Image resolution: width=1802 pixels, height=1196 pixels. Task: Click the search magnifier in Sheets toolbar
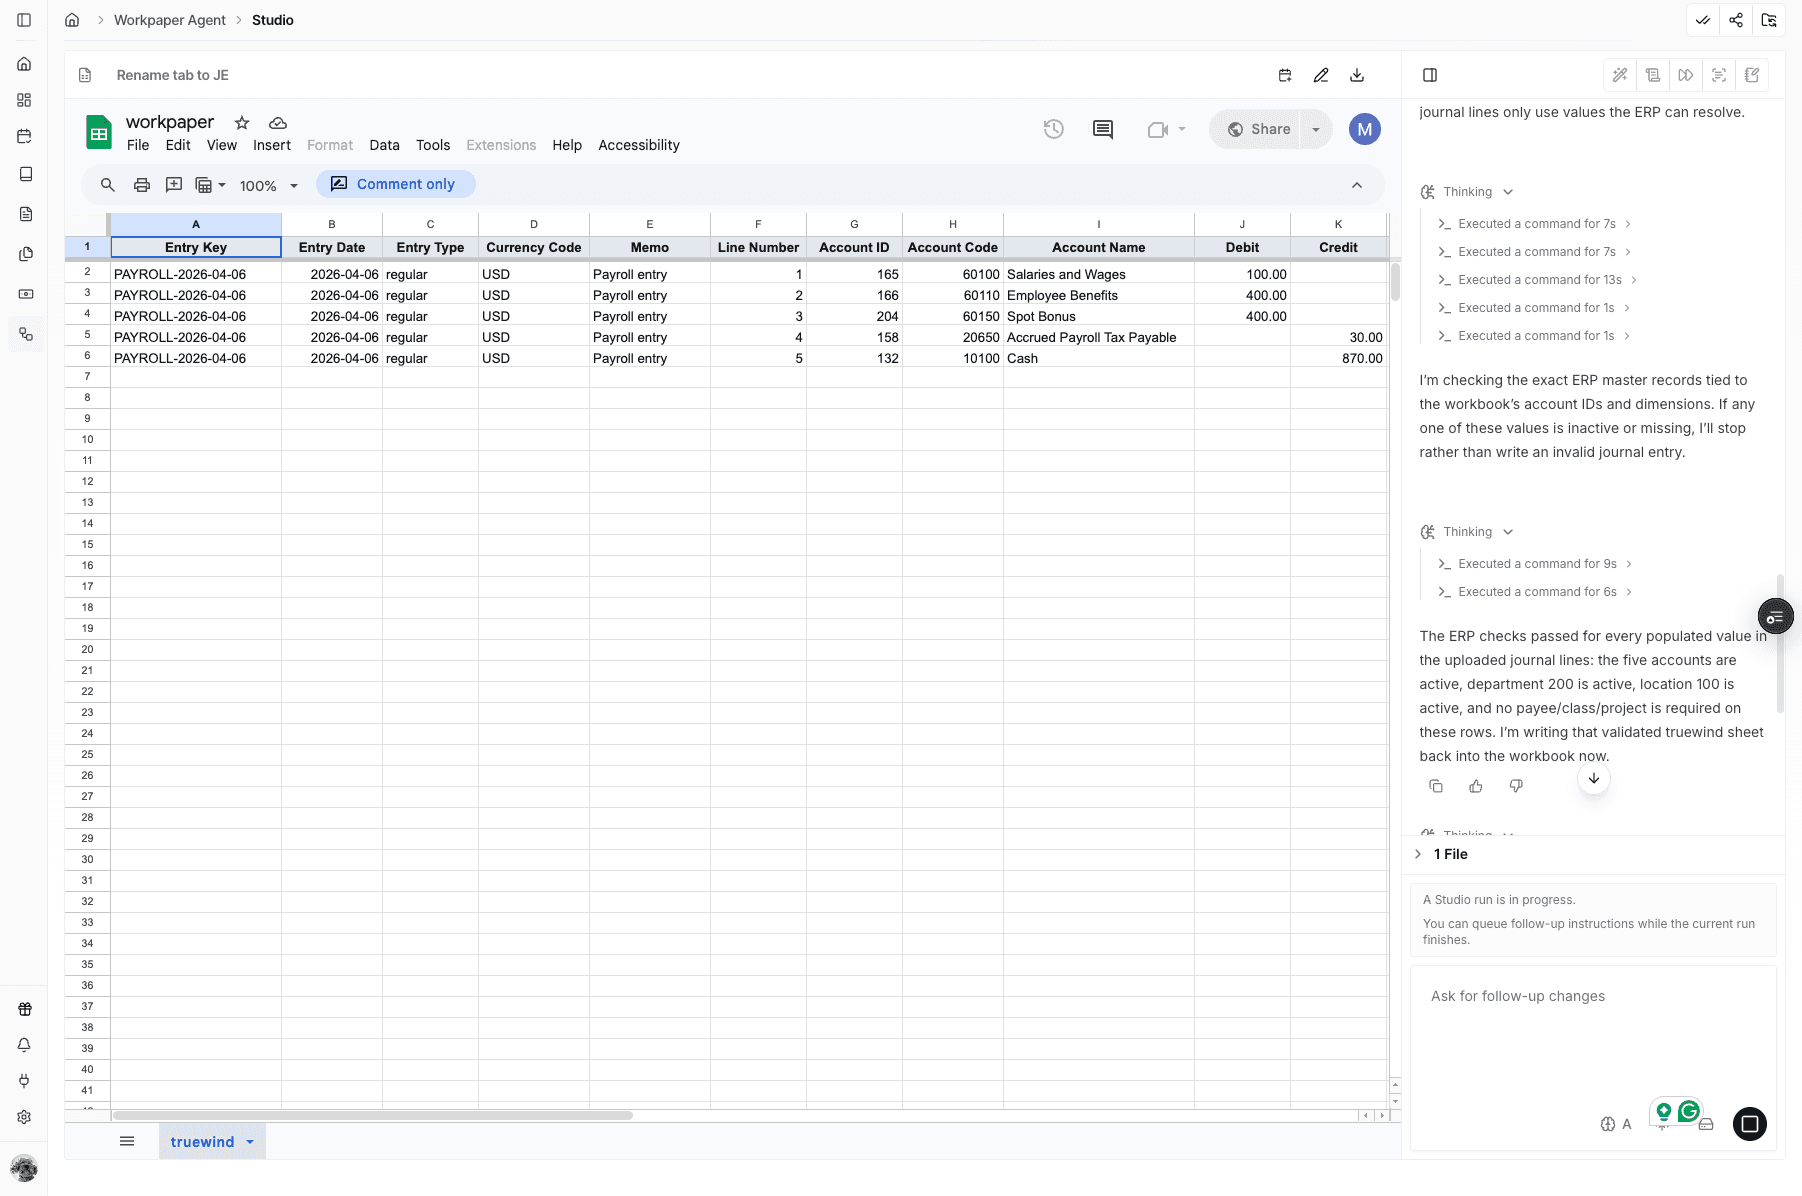point(108,185)
